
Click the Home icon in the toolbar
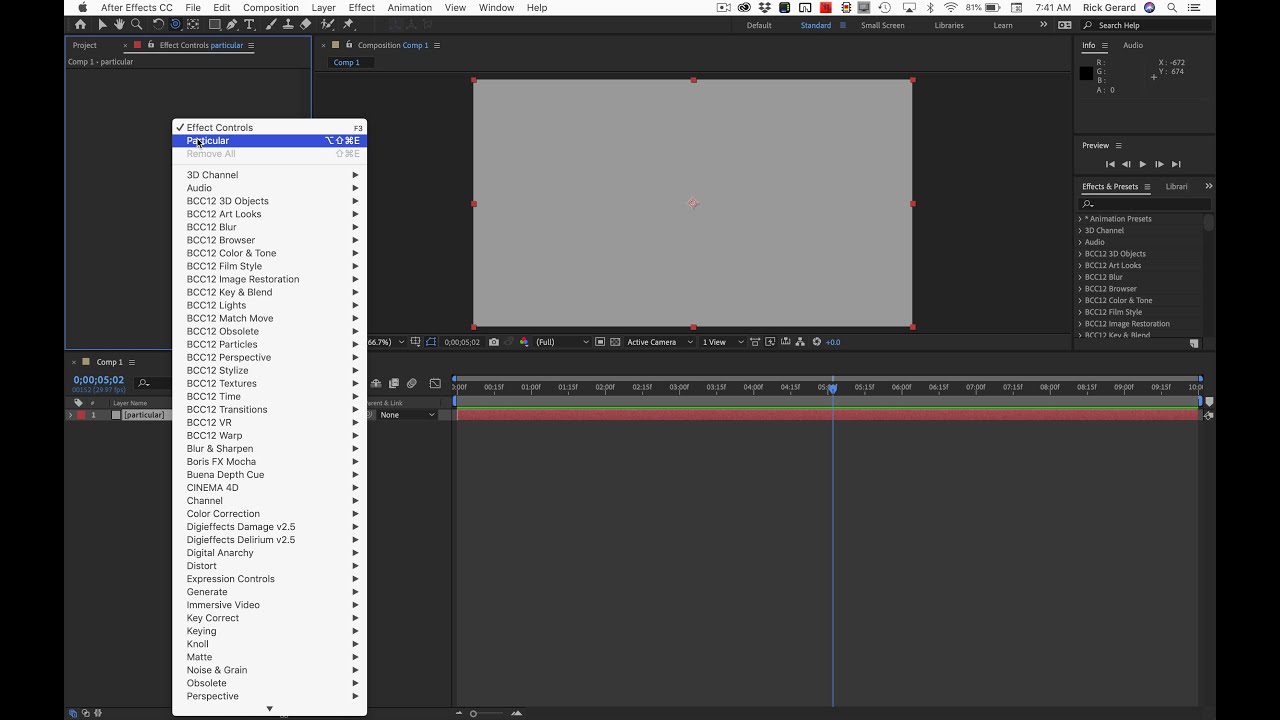tap(80, 25)
